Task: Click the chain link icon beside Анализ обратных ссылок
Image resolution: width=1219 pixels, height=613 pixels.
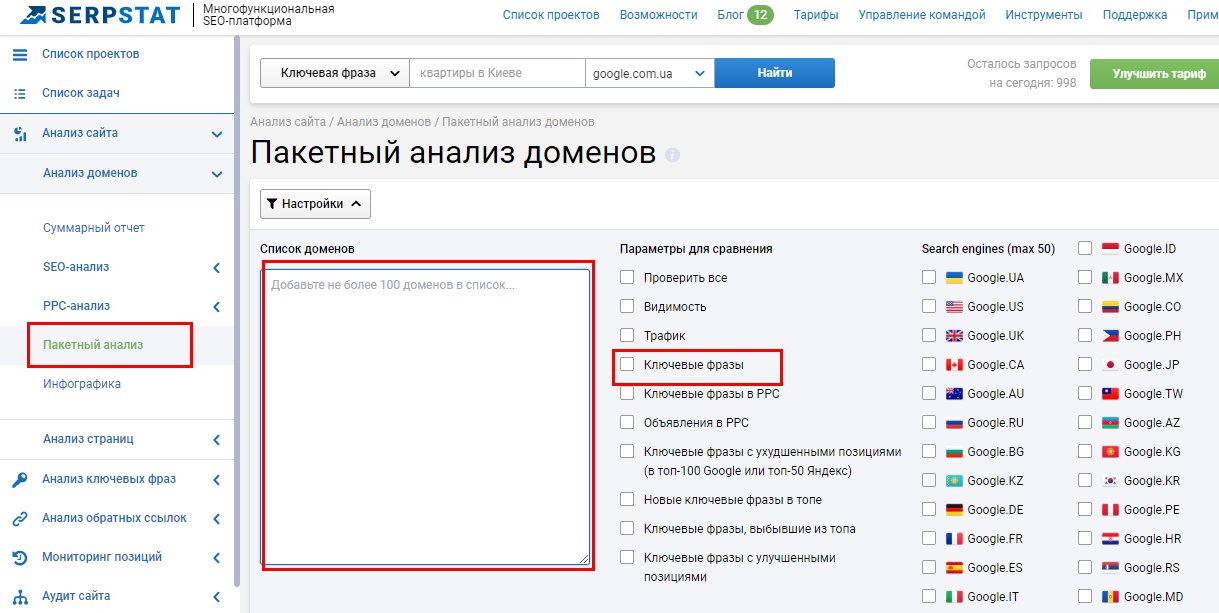Action: coord(19,518)
